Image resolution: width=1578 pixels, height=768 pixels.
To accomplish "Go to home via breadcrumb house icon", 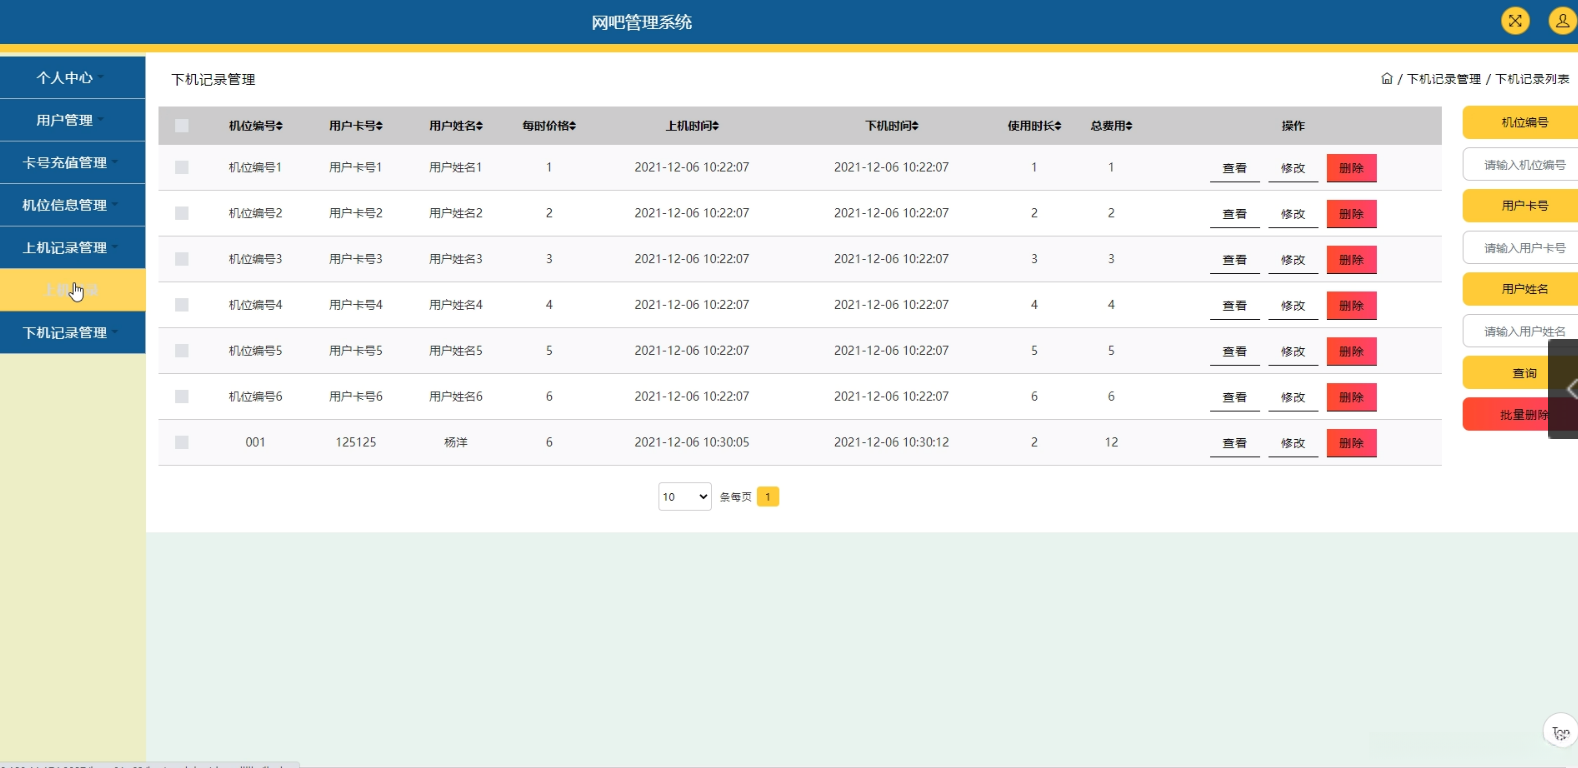I will pos(1387,79).
